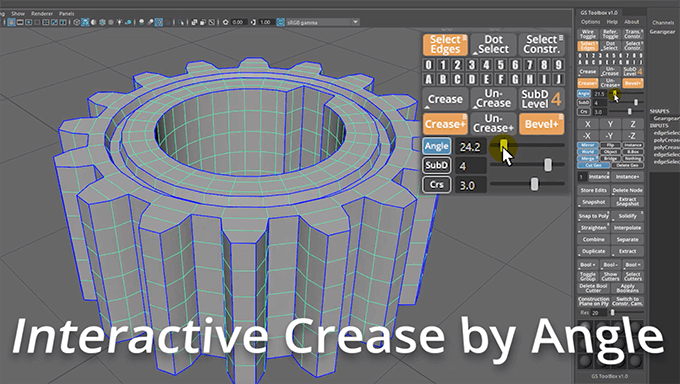Viewport: 680px width, 384px height.
Task: Open the Panels menu
Action: point(66,13)
